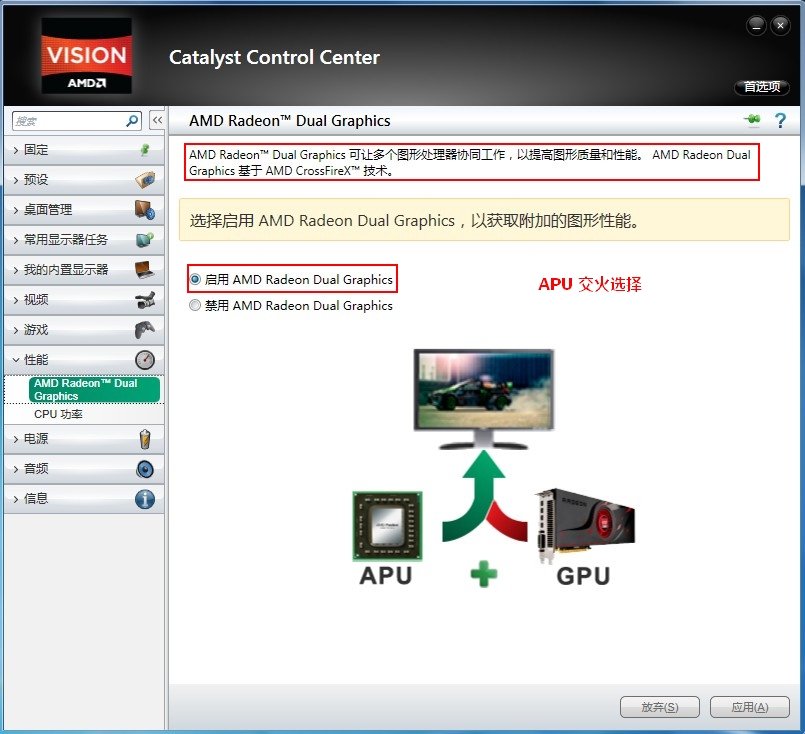Click the 预设 presets icon
Screen dimensions: 805x734
pos(145,180)
